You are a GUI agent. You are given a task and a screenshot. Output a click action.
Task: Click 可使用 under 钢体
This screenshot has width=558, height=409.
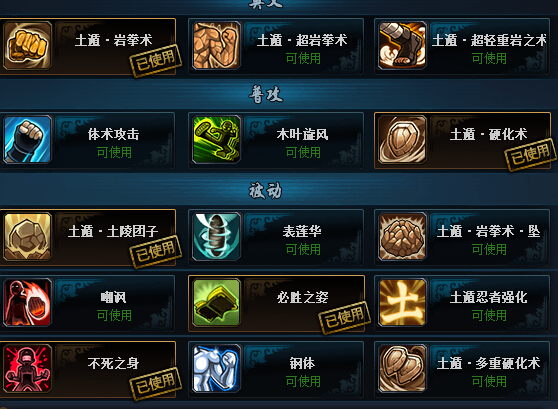pos(303,382)
